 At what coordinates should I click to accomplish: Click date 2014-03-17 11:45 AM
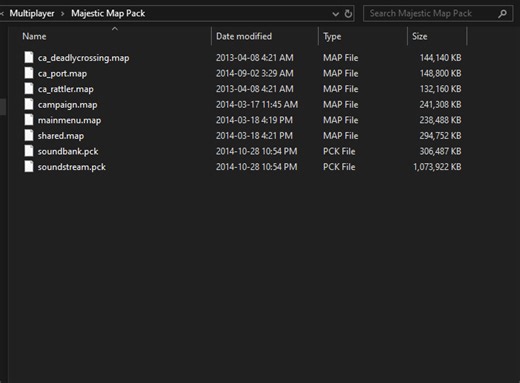(x=257, y=105)
